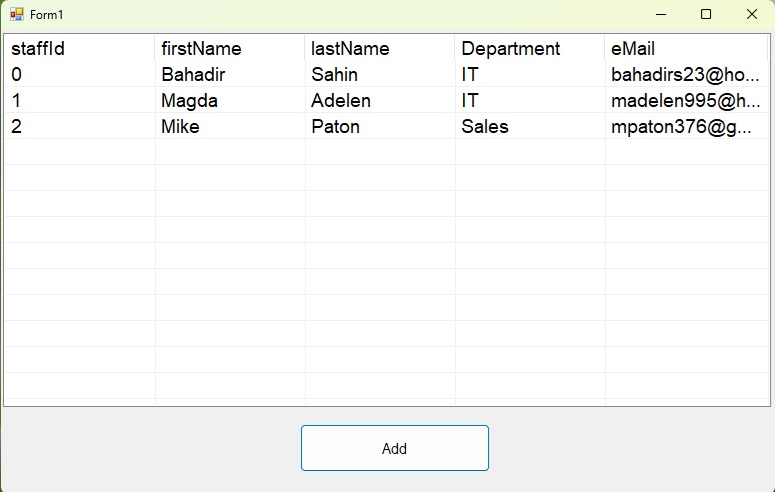
Task: Click the Add button
Action: pyautogui.click(x=394, y=448)
